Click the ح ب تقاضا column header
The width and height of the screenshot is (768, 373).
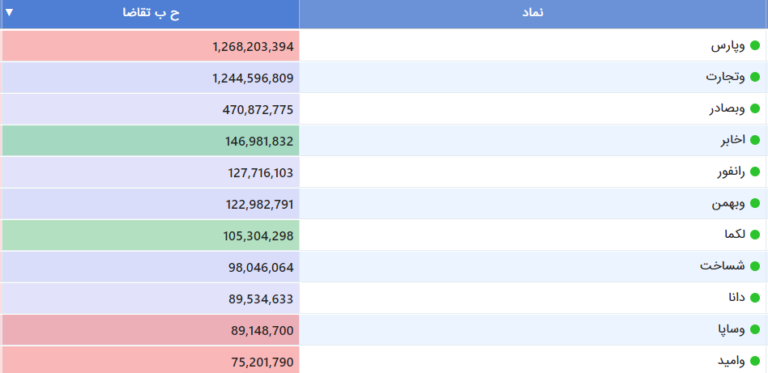[x=150, y=14]
